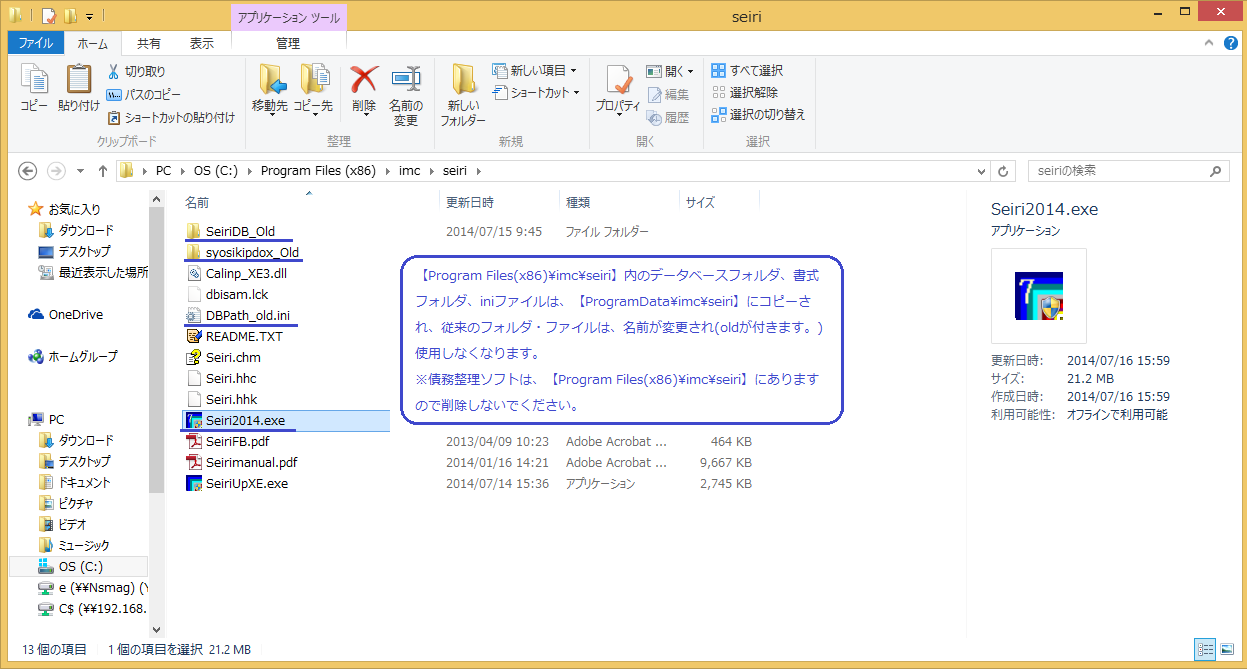Open プロパティ for Seiri2014.exe

(x=620, y=90)
